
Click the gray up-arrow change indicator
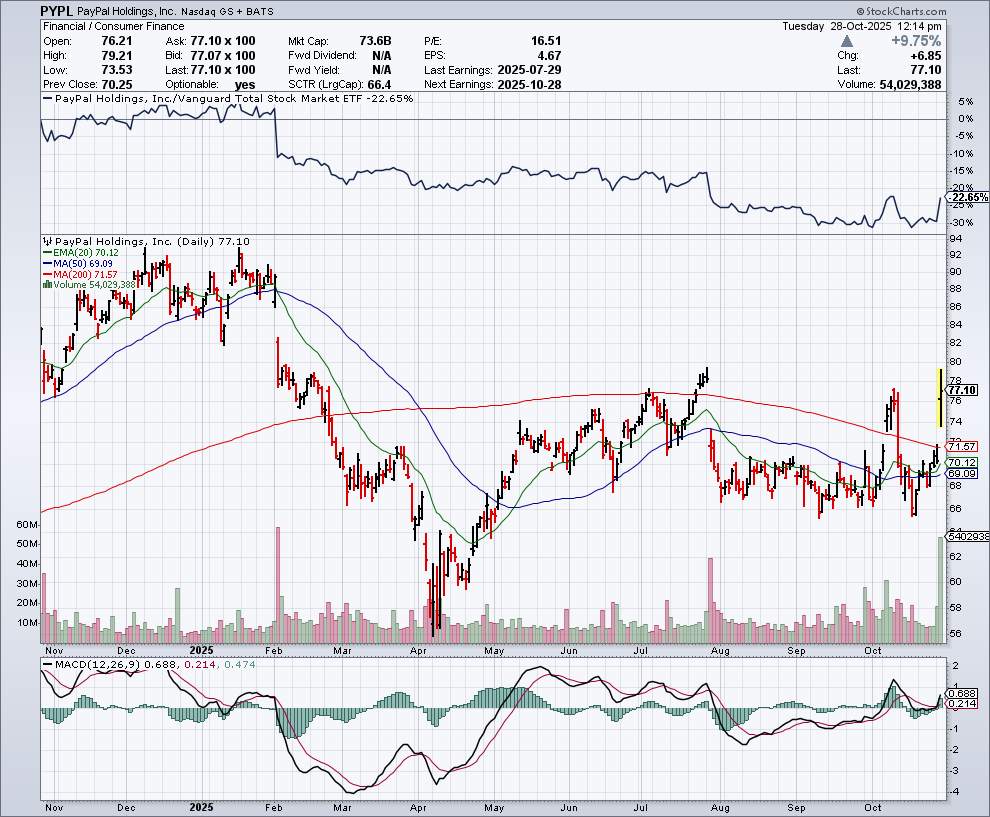pyautogui.click(x=848, y=41)
